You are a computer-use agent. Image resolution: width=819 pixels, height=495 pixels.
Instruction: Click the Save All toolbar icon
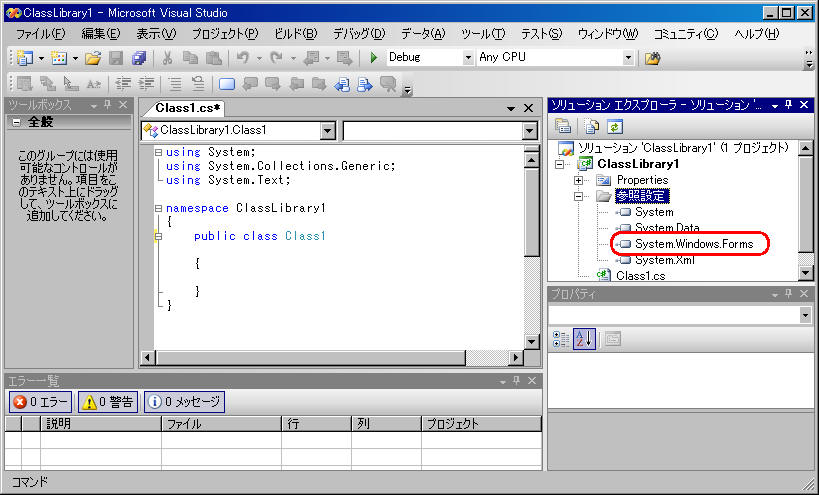pos(139,58)
